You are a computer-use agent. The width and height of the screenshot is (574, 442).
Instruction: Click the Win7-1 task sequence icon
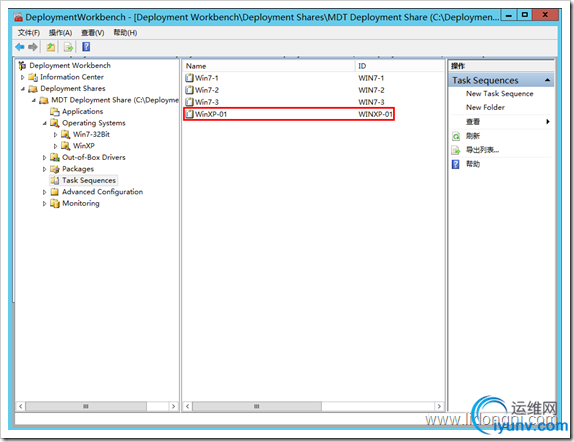189,78
